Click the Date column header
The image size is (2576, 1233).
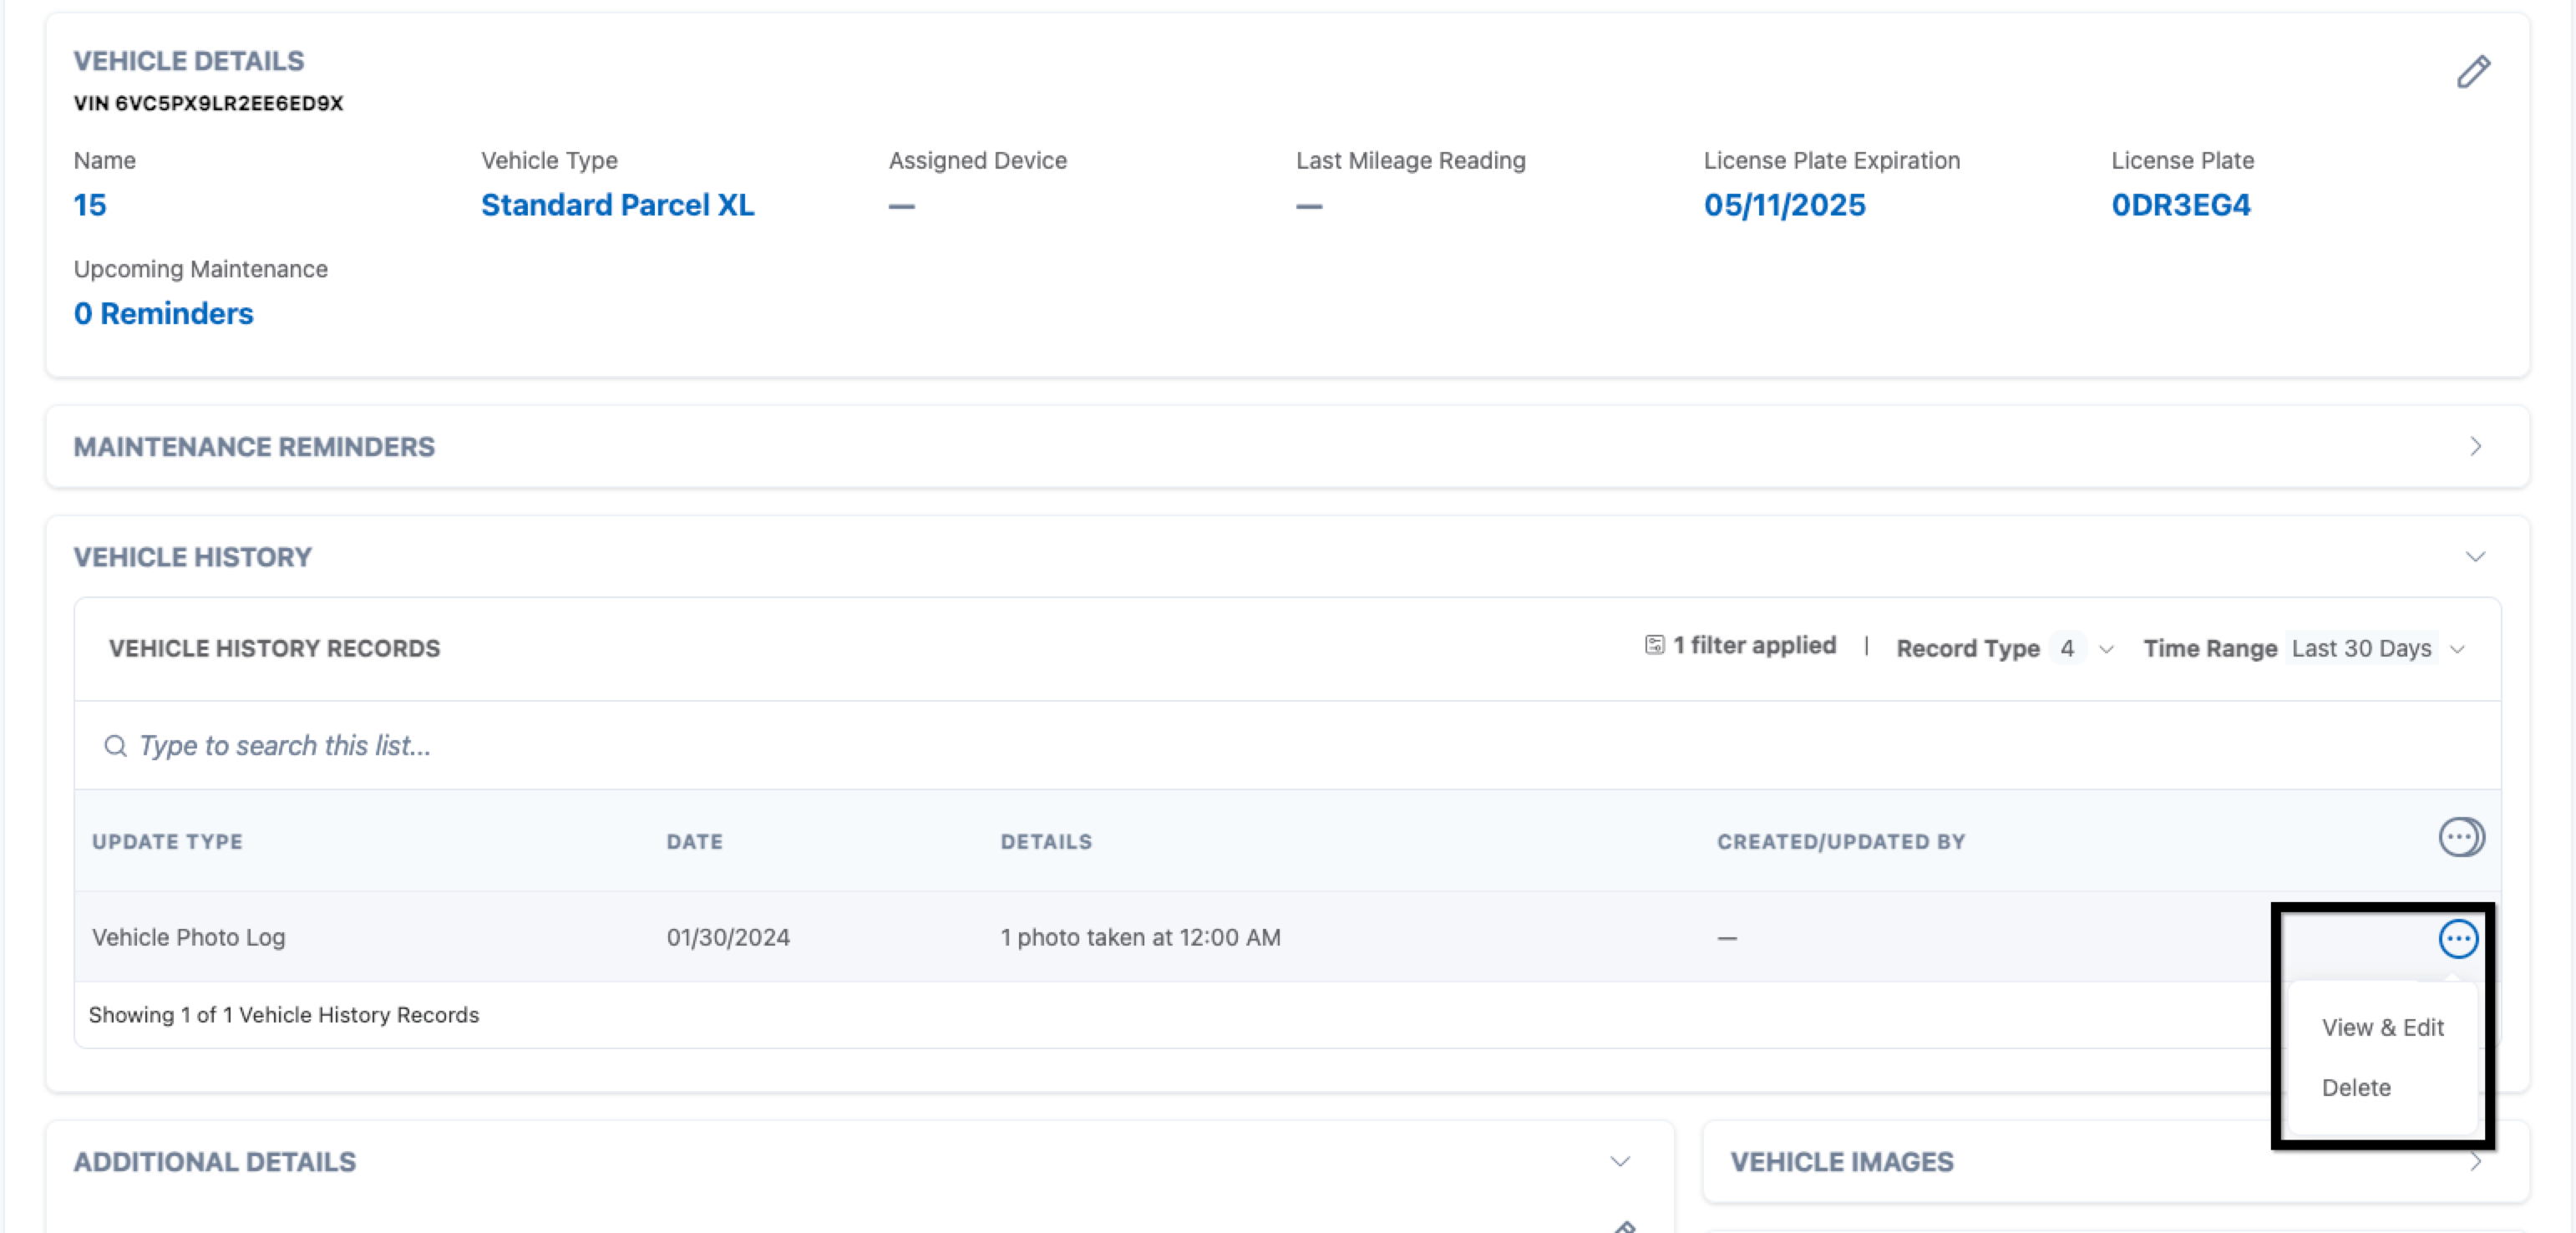click(x=694, y=842)
